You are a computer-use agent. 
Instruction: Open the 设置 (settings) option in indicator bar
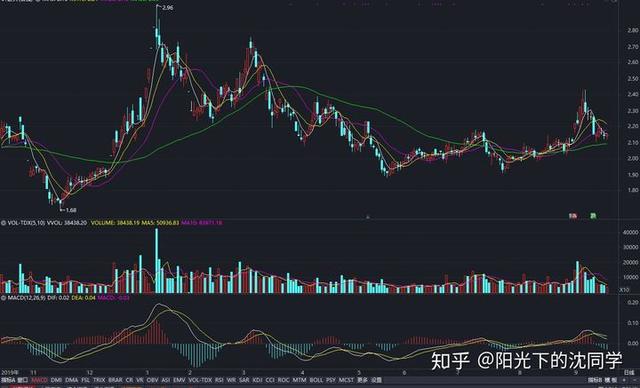376,380
